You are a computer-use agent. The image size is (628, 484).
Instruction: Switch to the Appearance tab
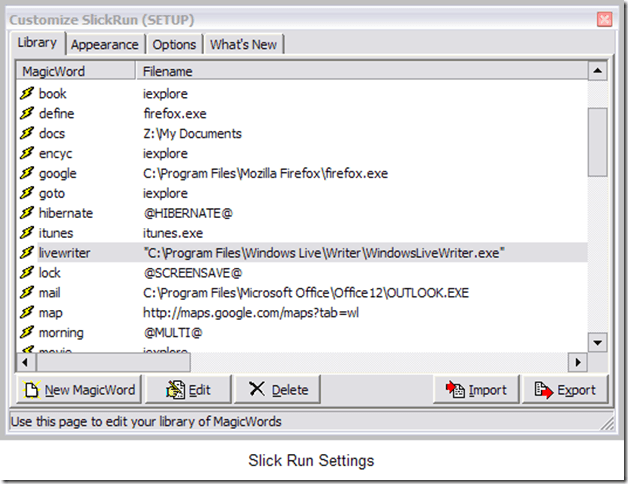click(x=105, y=45)
